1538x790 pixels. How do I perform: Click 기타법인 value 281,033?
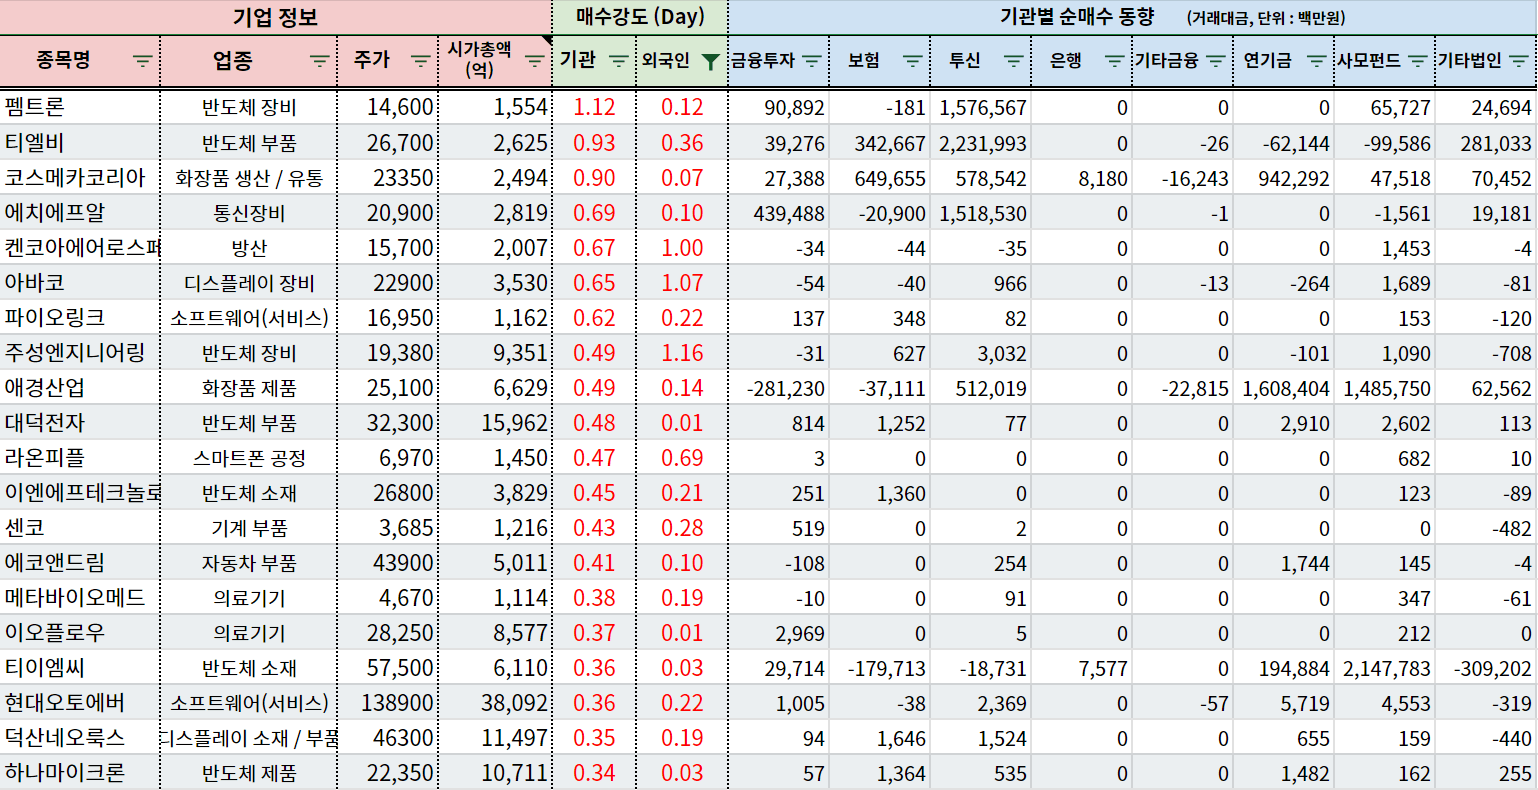[1487, 143]
